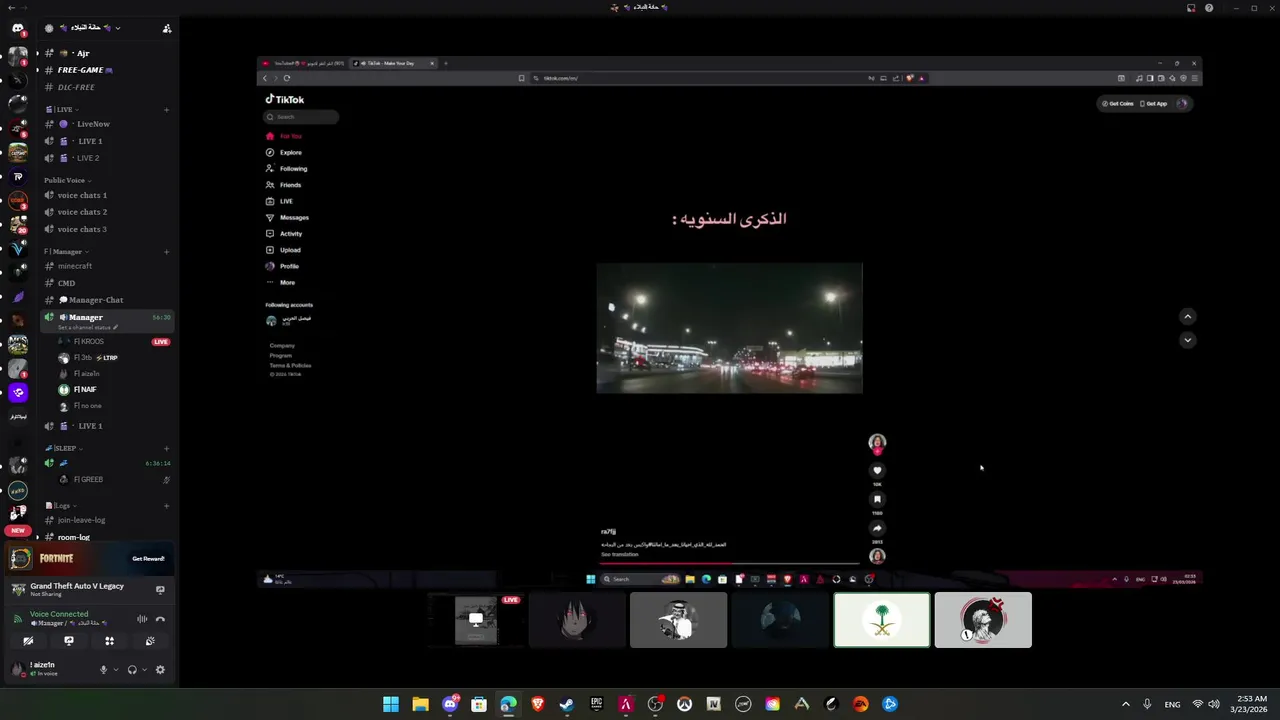Share screen using the Voice panel screen icon
Screen dimensions: 1280x720
tap(69, 641)
